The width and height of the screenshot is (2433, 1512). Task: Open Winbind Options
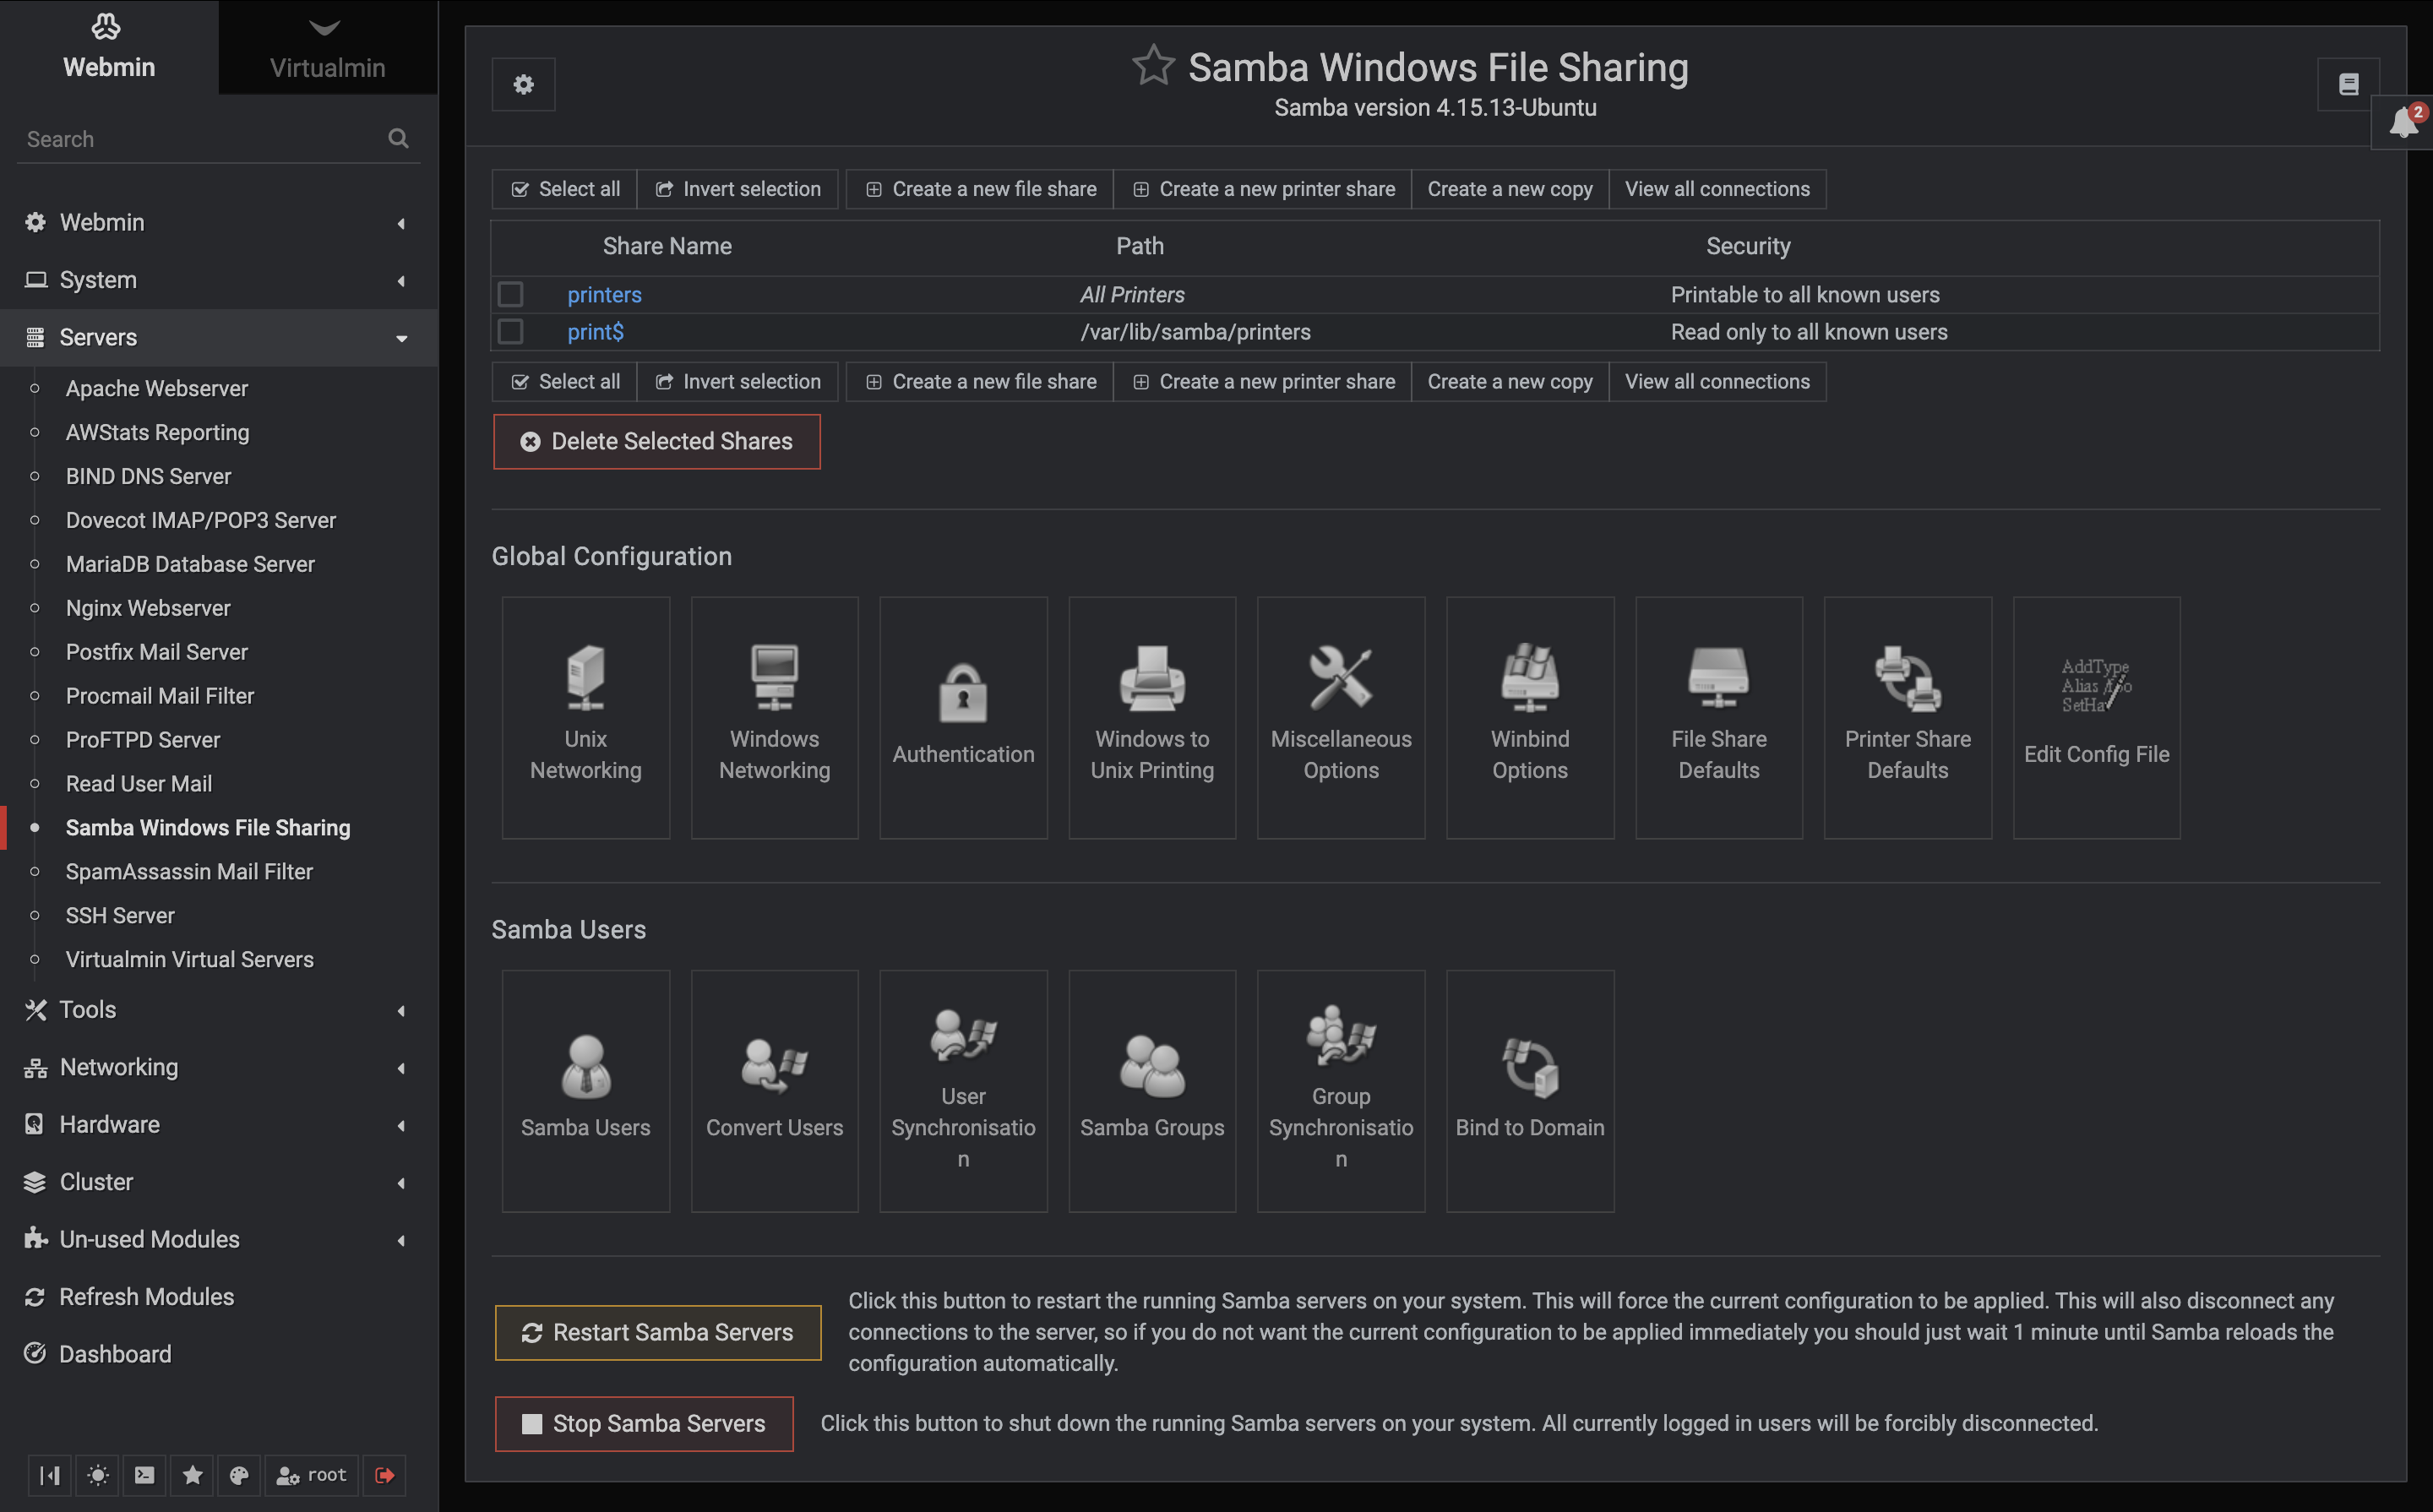click(x=1529, y=717)
